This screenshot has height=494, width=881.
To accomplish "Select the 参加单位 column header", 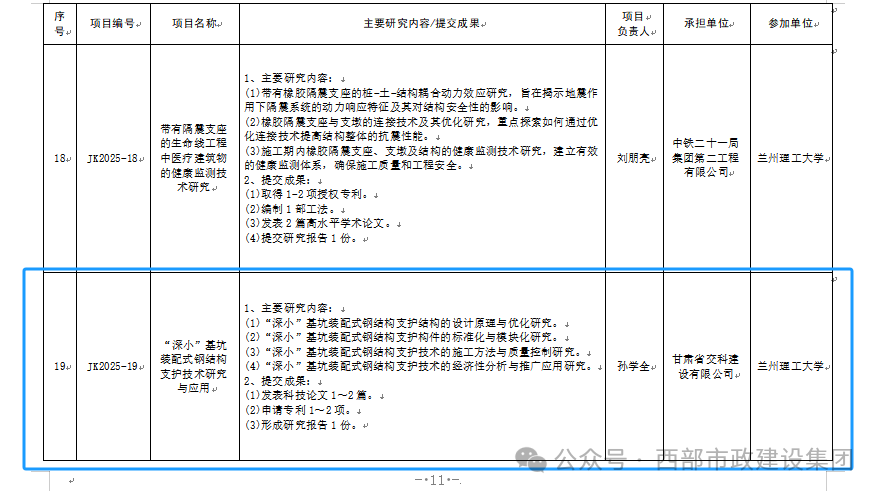I will coord(791,24).
